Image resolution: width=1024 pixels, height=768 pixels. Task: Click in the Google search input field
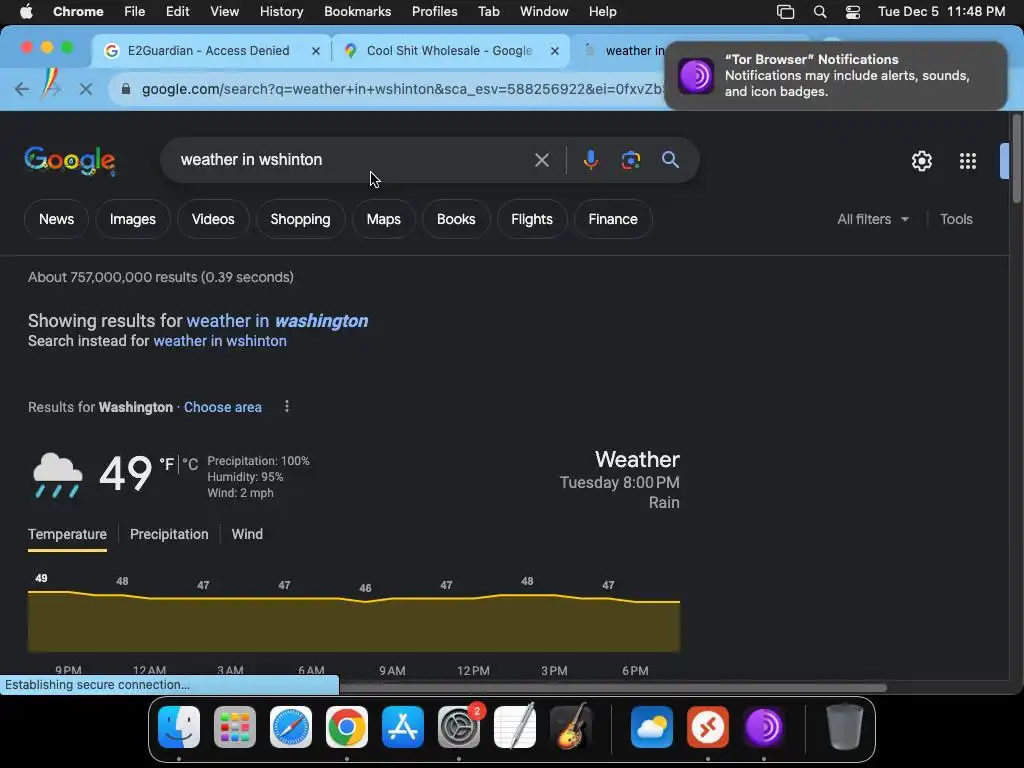353,160
